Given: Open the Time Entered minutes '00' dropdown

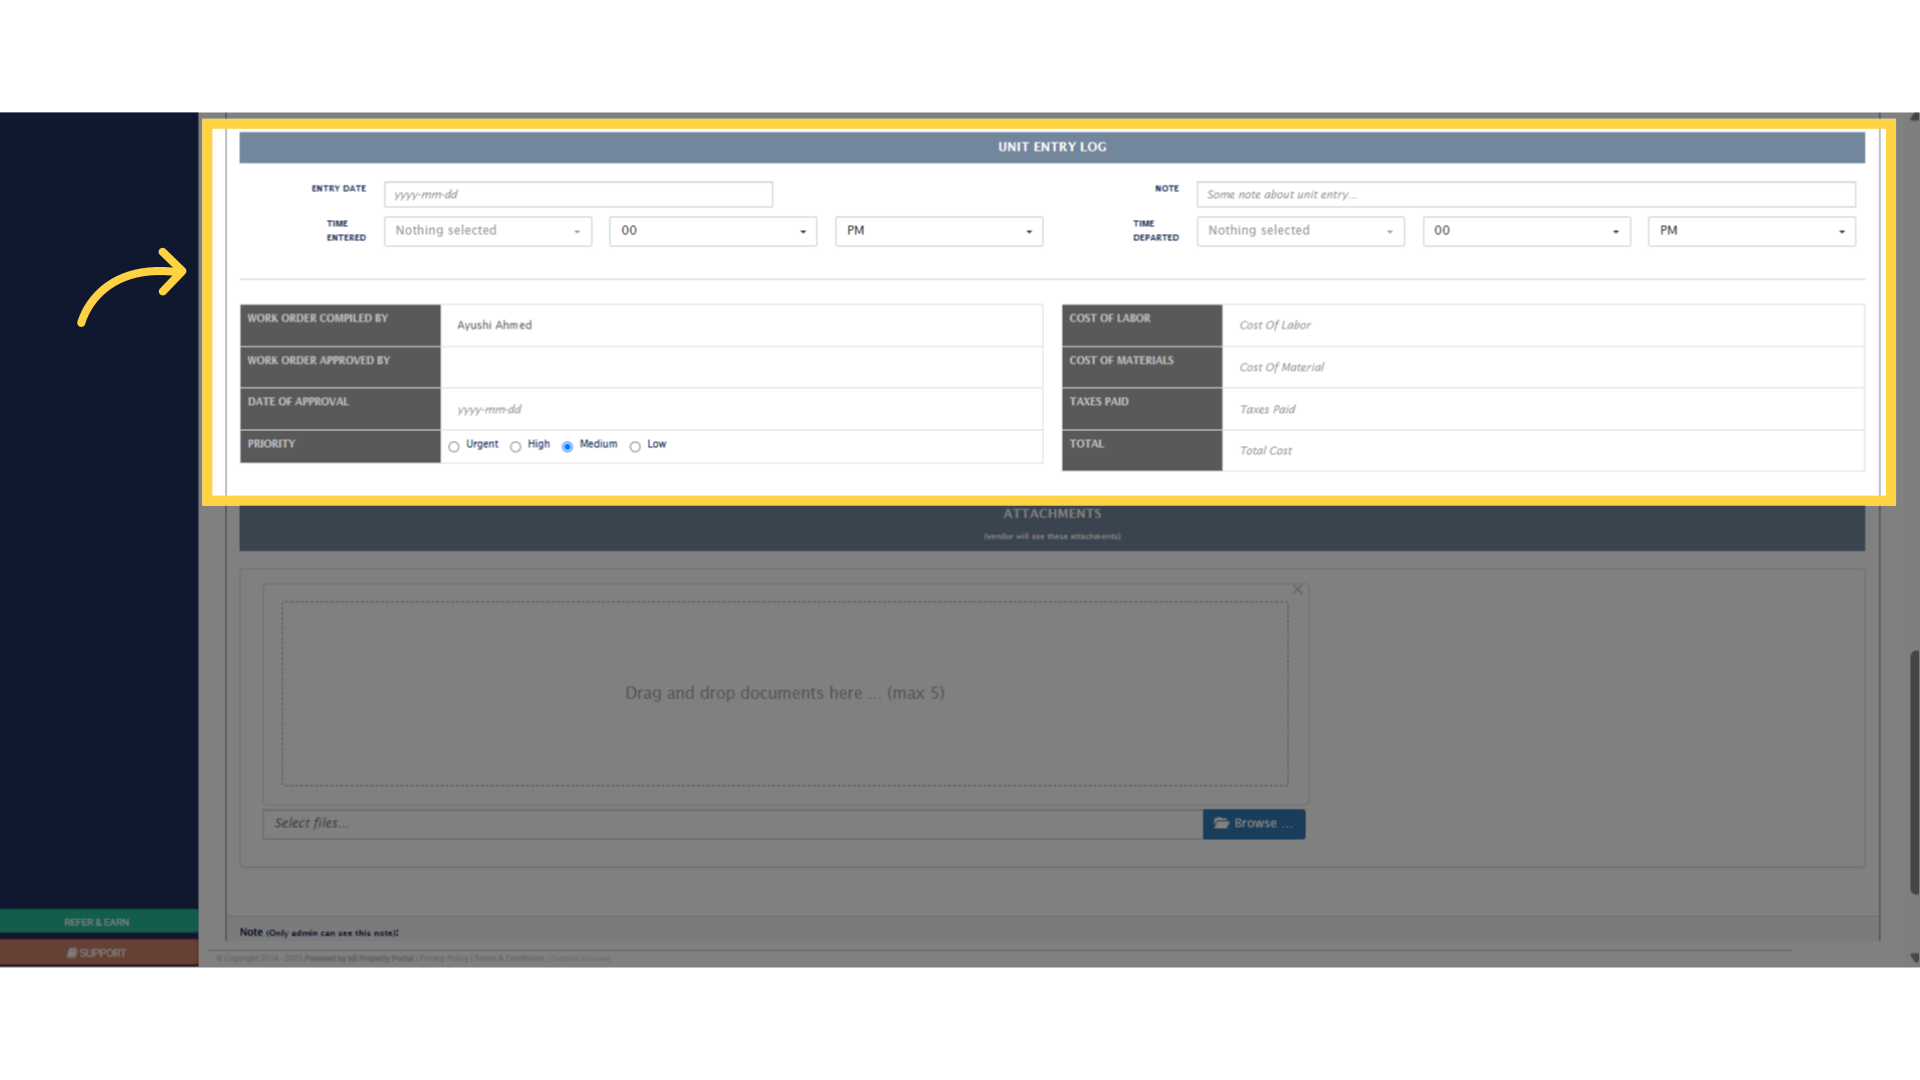Looking at the screenshot, I should pos(712,230).
